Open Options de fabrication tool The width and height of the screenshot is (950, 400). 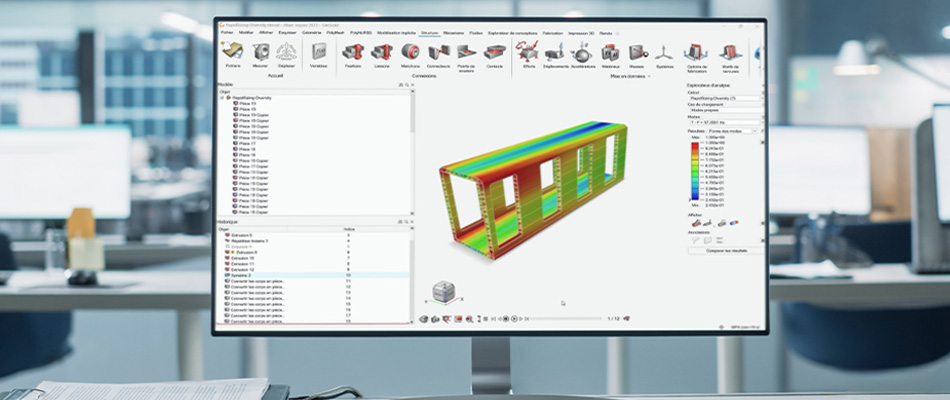[x=697, y=56]
